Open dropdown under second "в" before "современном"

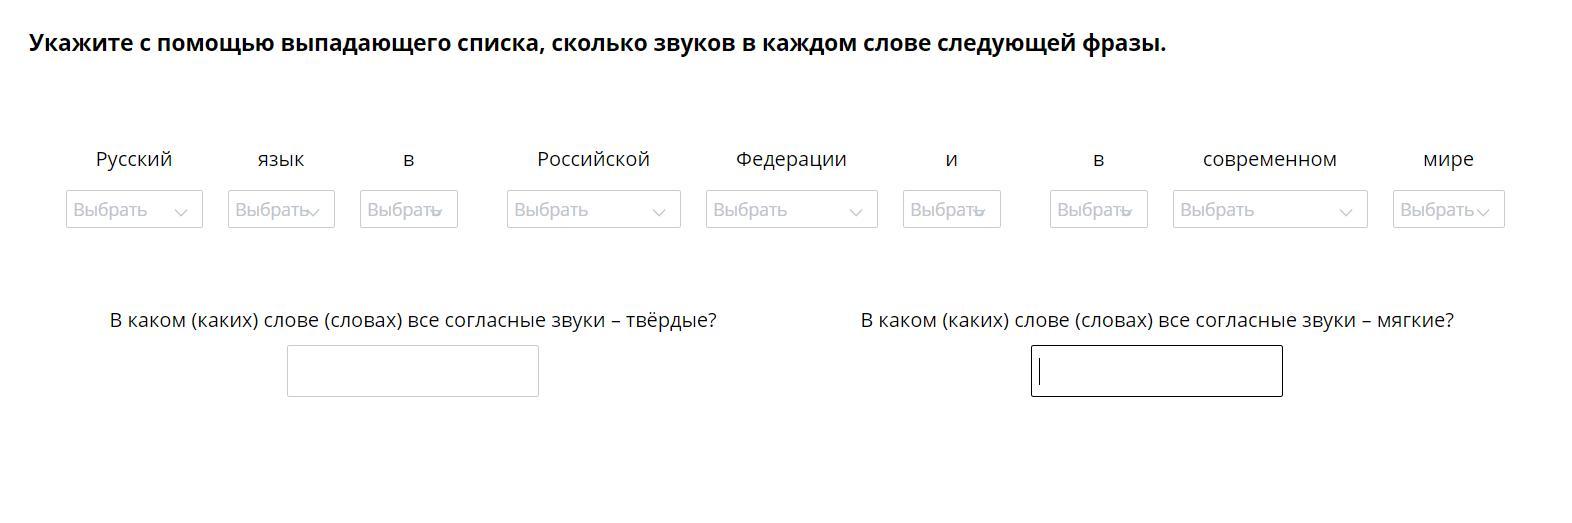click(x=1098, y=210)
